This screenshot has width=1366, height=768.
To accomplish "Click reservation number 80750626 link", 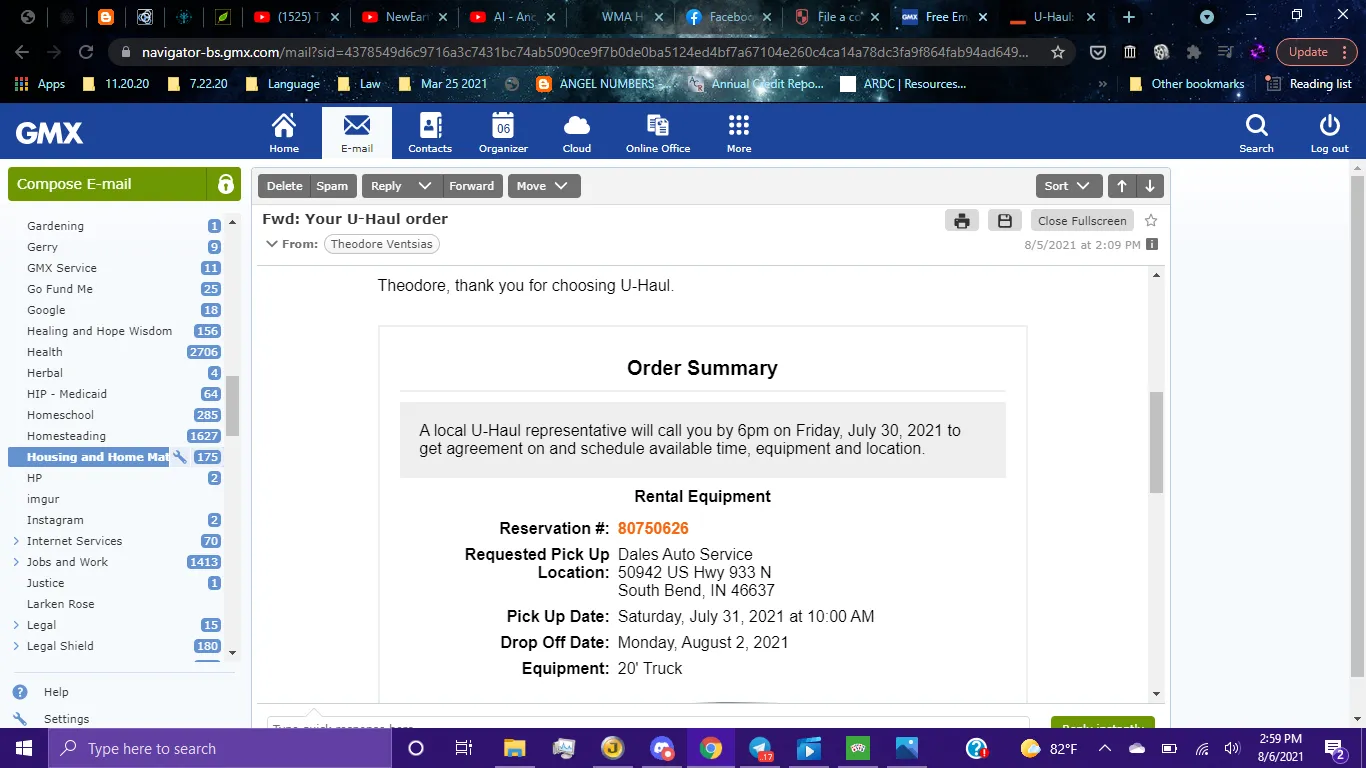I will tap(653, 528).
